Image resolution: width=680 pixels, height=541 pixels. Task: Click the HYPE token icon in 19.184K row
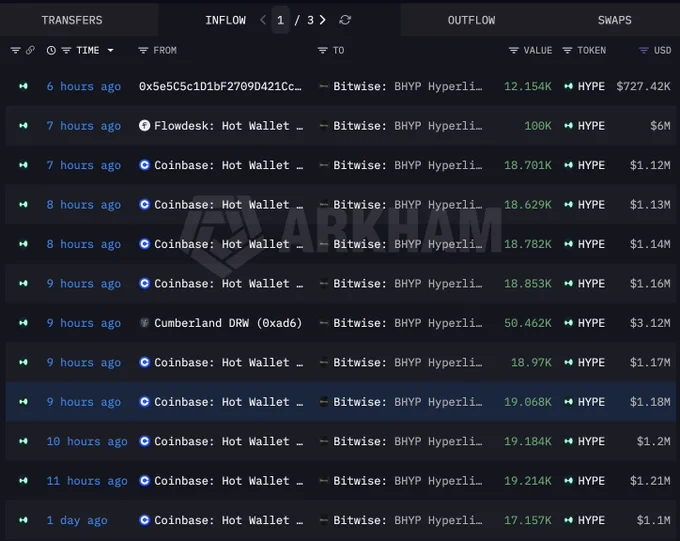[569, 441]
